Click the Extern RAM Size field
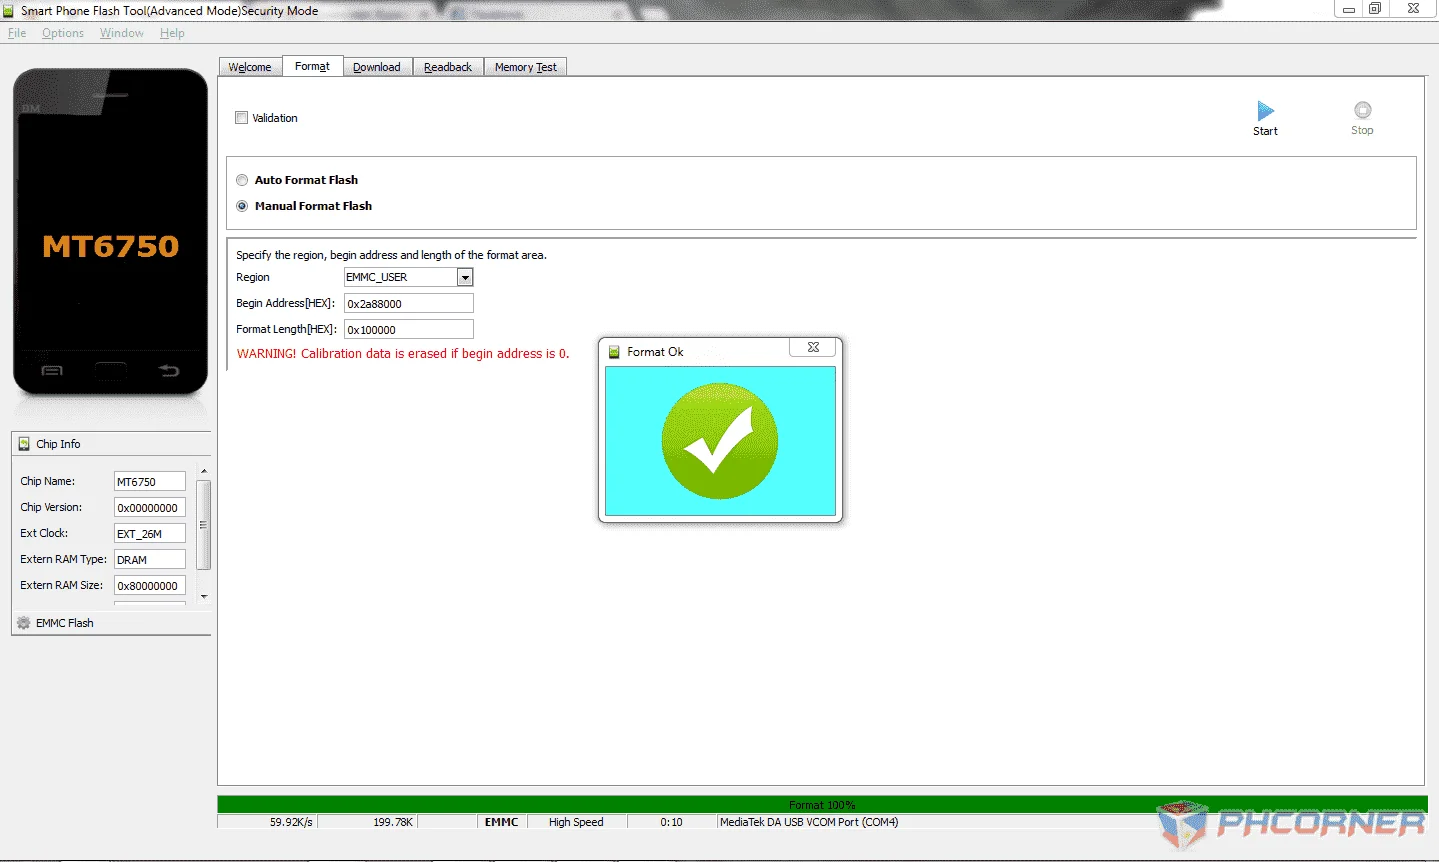This screenshot has height=862, width=1439. (150, 585)
